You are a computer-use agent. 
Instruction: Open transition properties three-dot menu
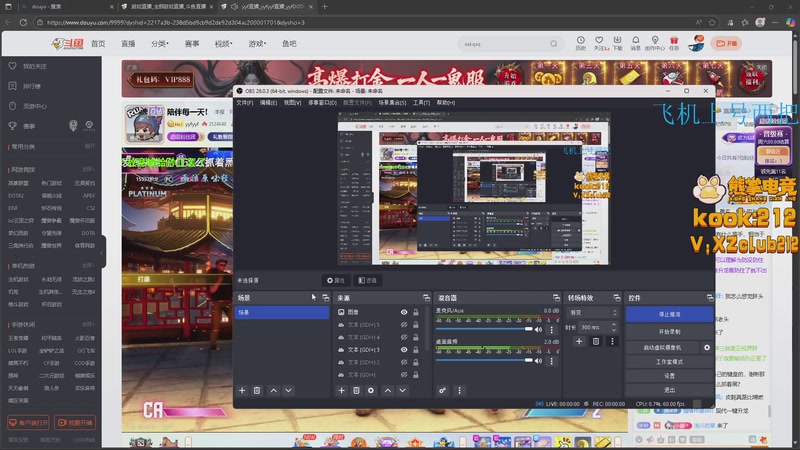point(612,341)
